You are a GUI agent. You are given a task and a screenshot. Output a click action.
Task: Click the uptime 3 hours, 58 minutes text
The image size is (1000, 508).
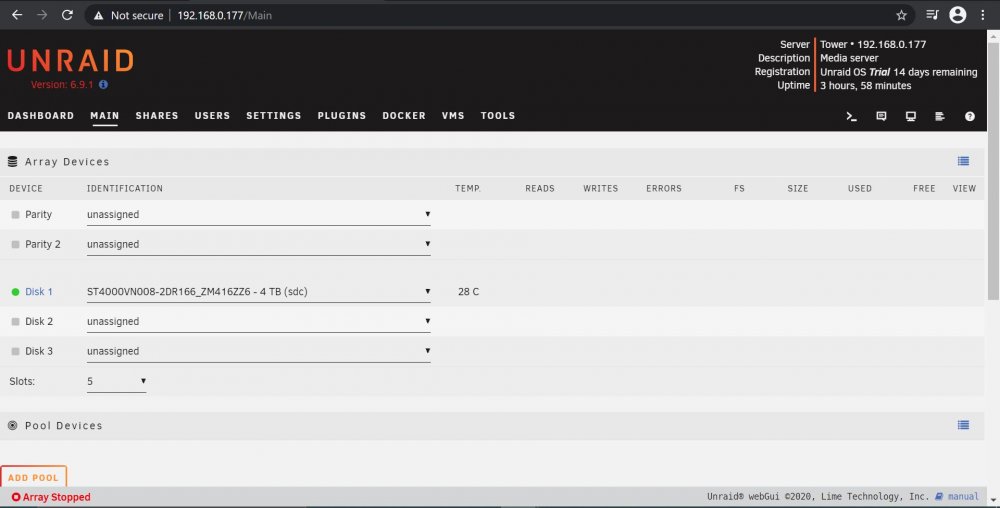pos(865,85)
